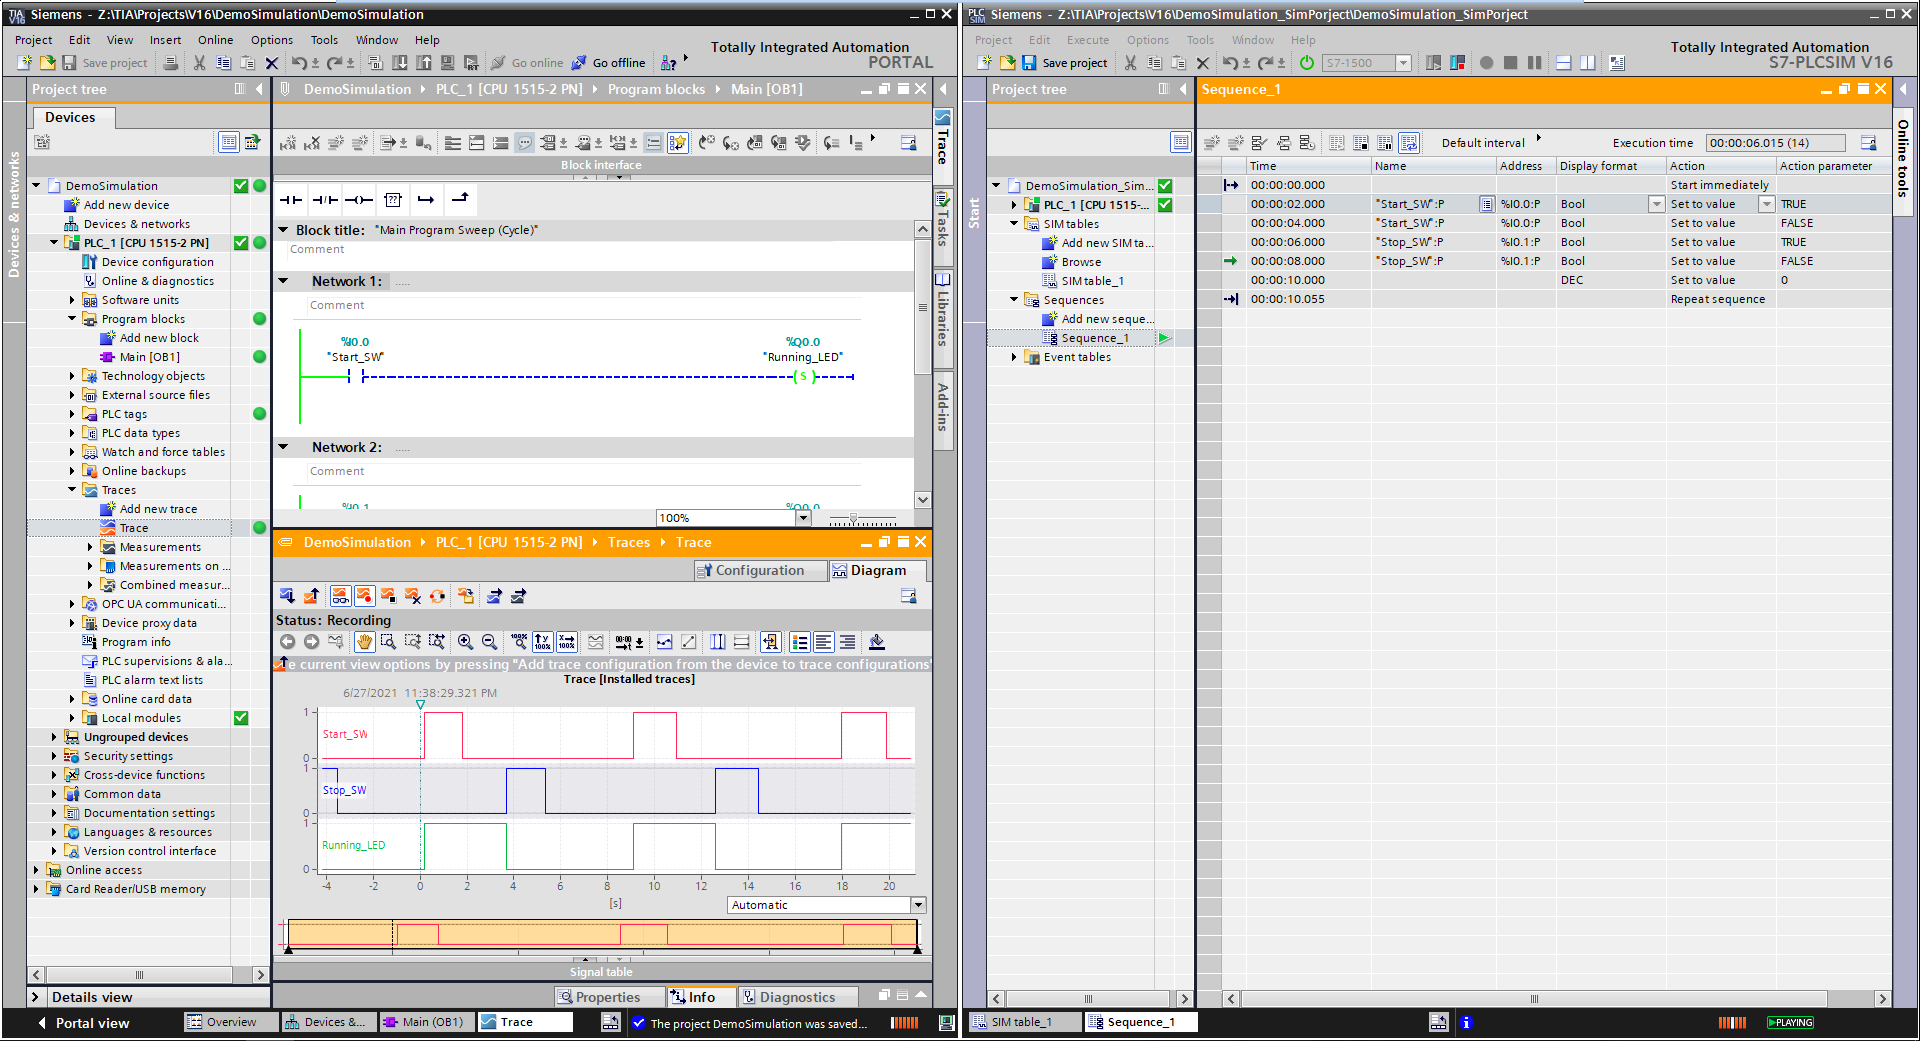
Task: Toggle the show legend button in trace toolbar
Action: [x=799, y=642]
